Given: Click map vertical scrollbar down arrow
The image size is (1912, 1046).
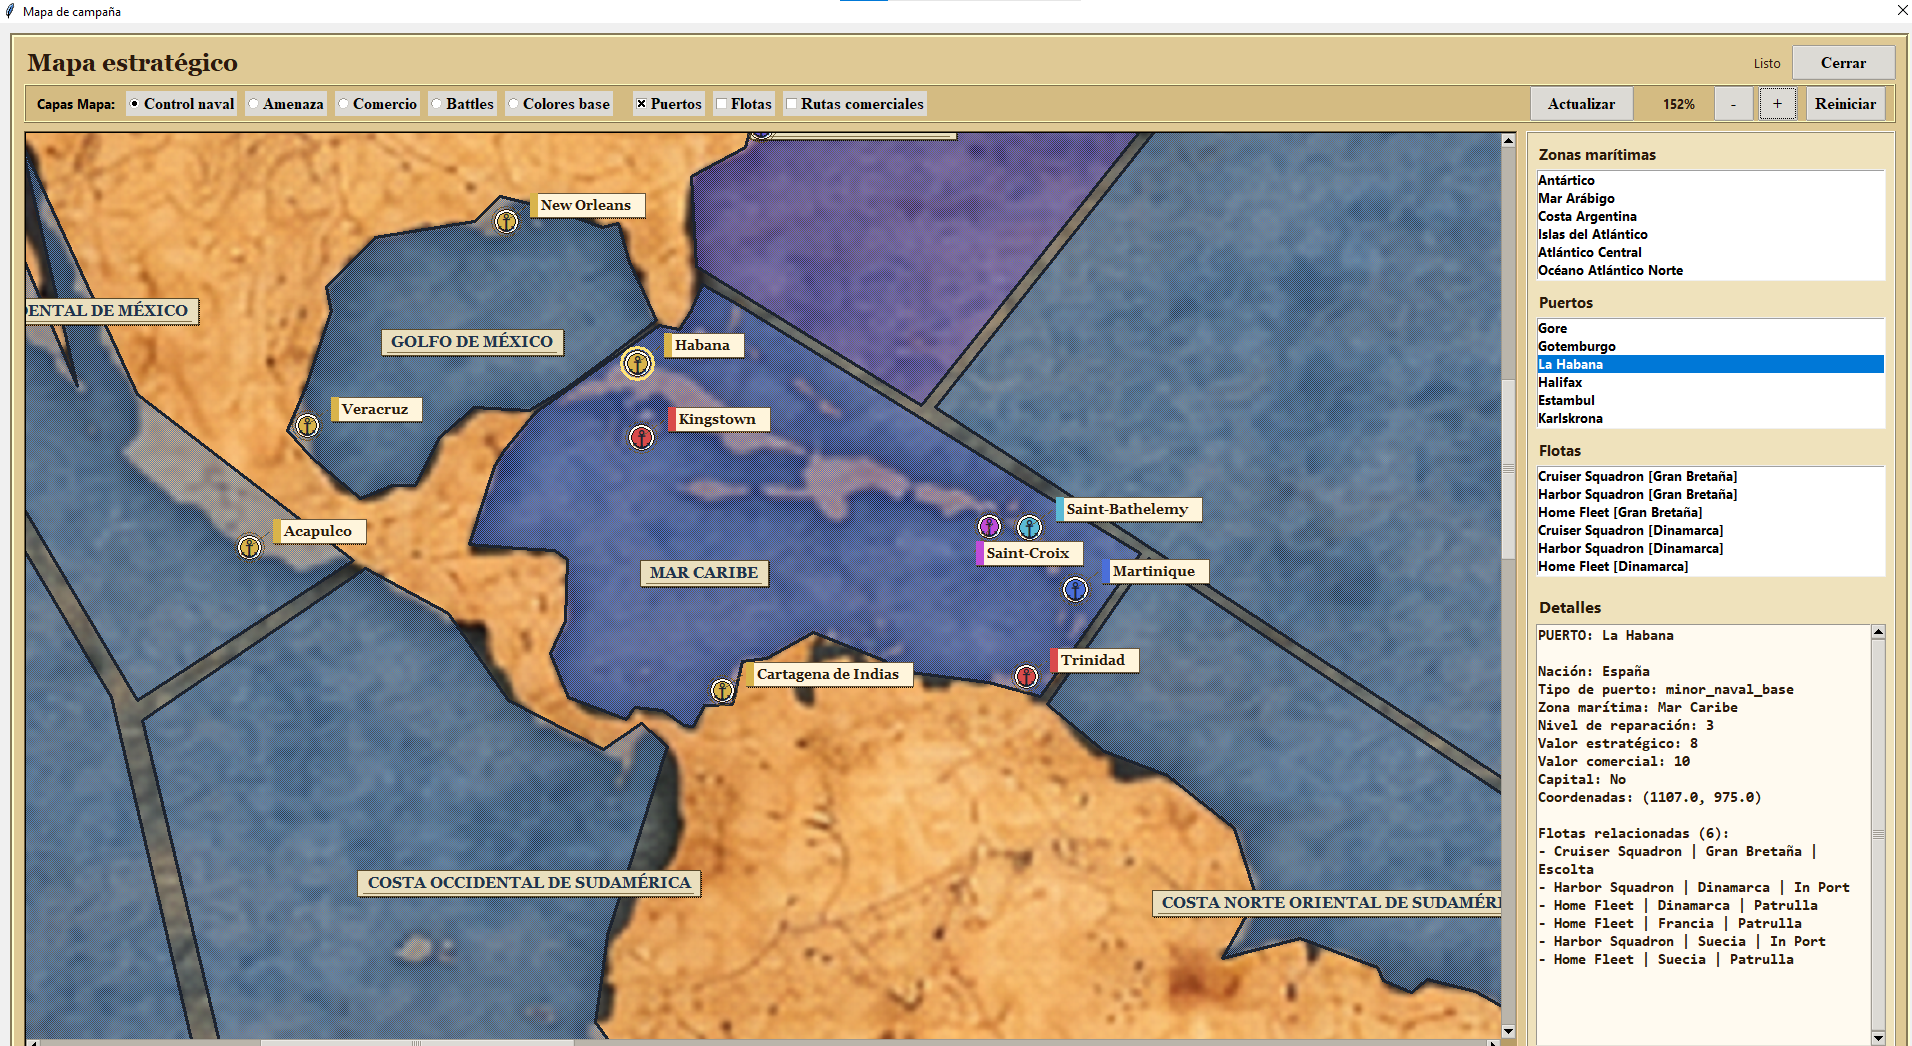Looking at the screenshot, I should pyautogui.click(x=1508, y=1031).
